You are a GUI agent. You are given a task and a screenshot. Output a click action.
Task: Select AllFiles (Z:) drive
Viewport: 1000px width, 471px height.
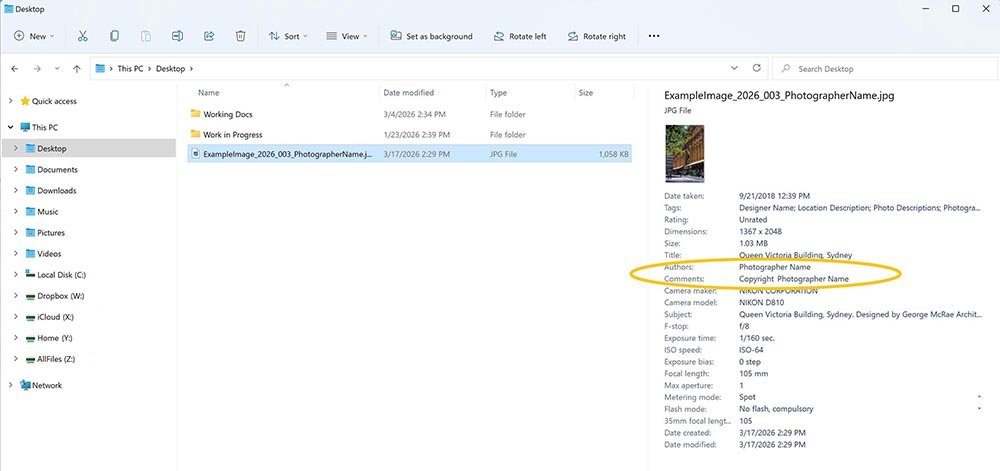(x=56, y=359)
